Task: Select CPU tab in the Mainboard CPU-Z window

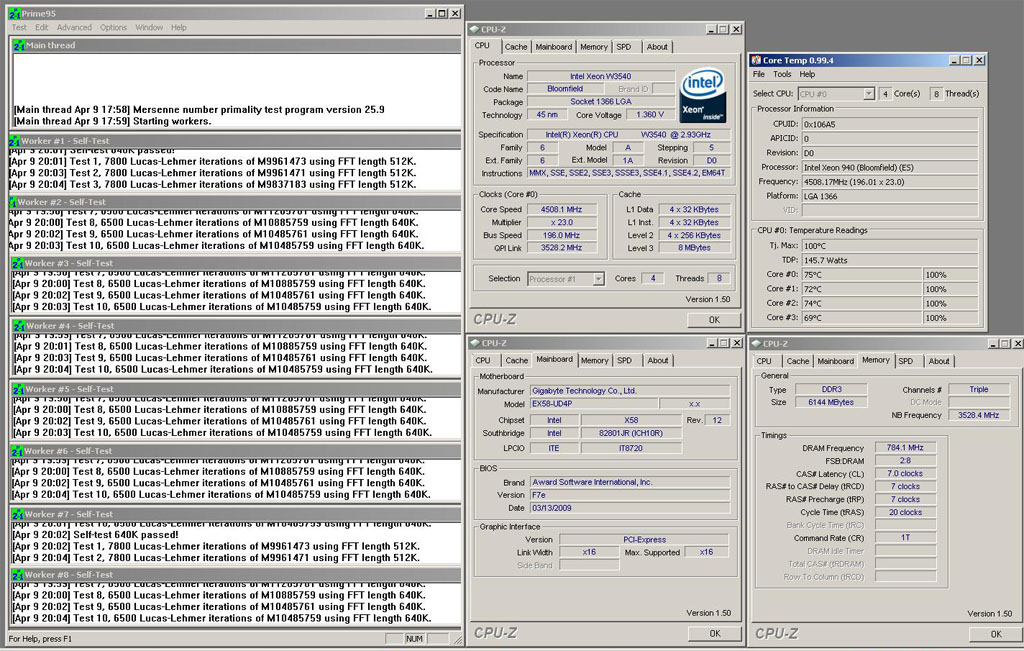Action: 483,360
